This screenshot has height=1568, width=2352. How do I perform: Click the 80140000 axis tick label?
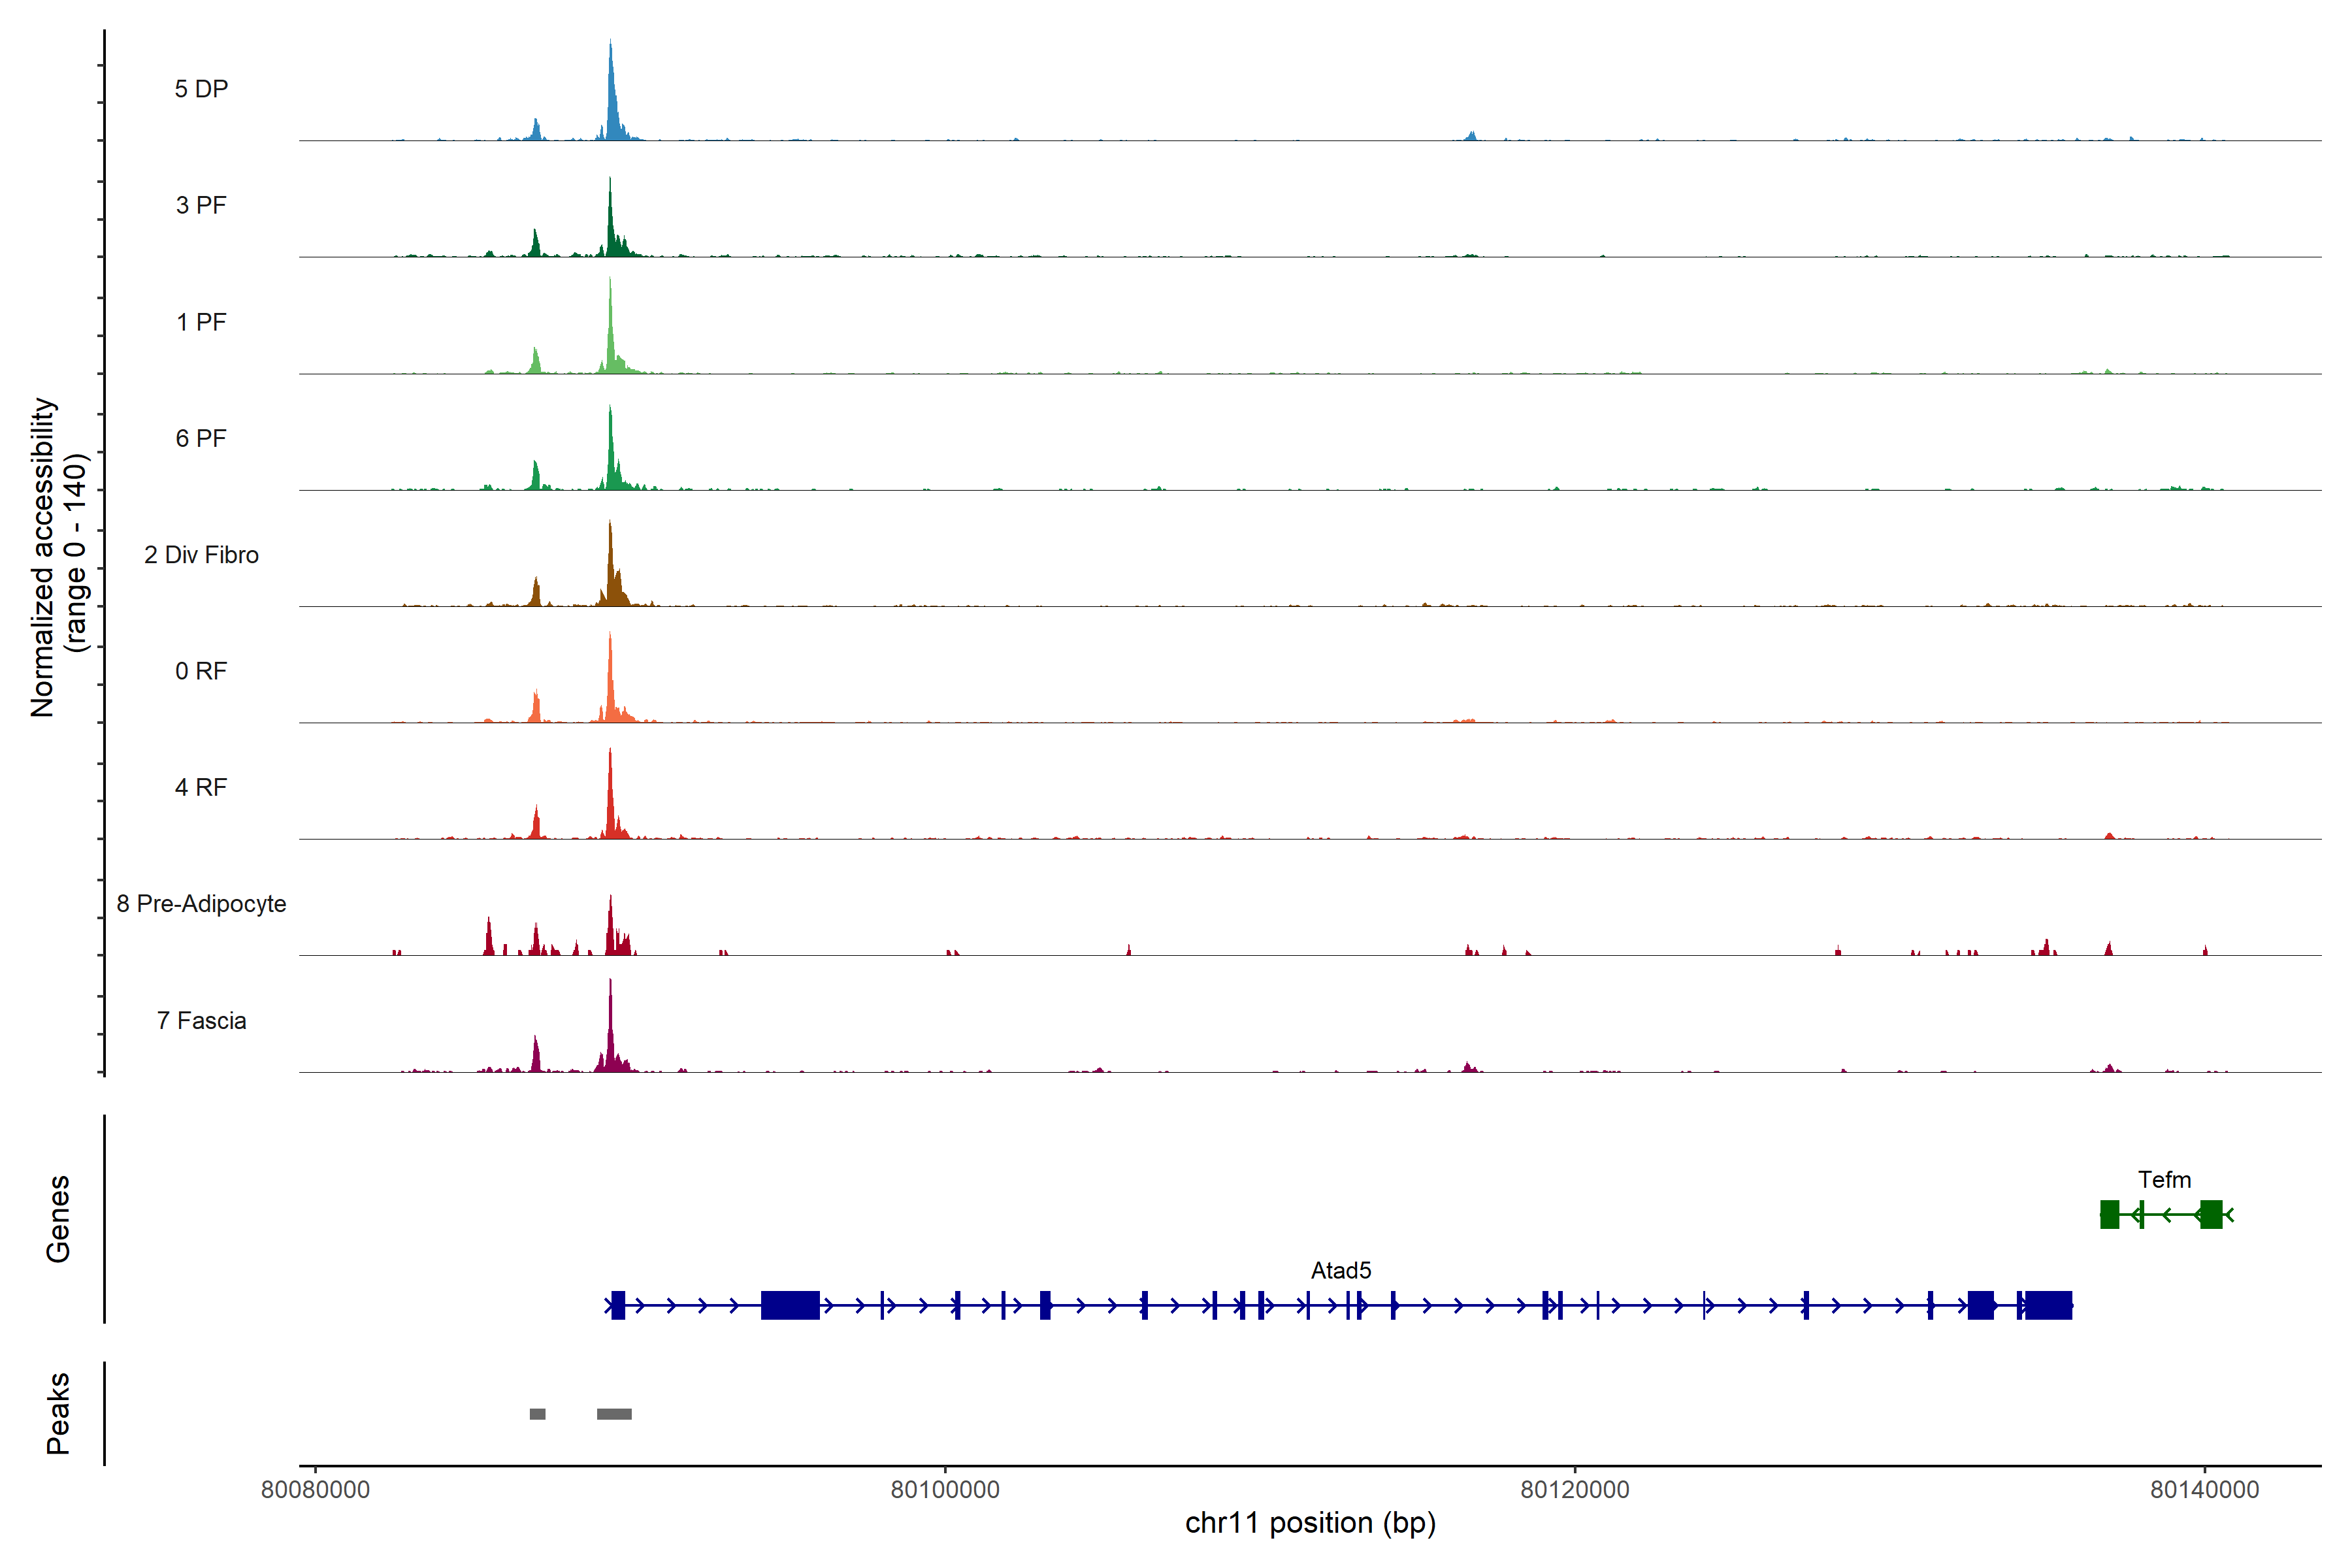click(2204, 1490)
